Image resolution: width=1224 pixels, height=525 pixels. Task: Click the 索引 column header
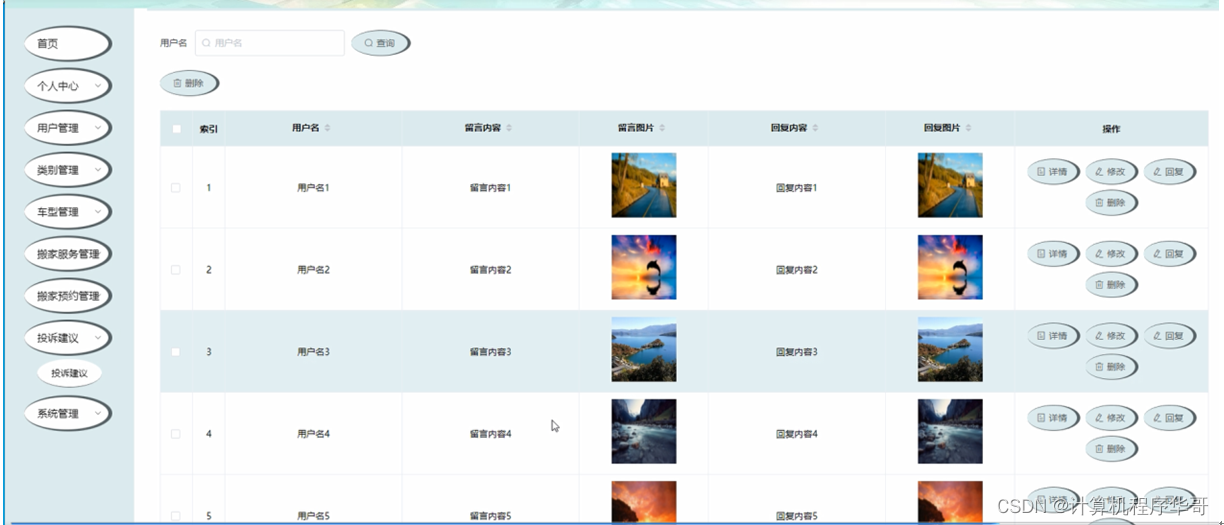click(209, 129)
